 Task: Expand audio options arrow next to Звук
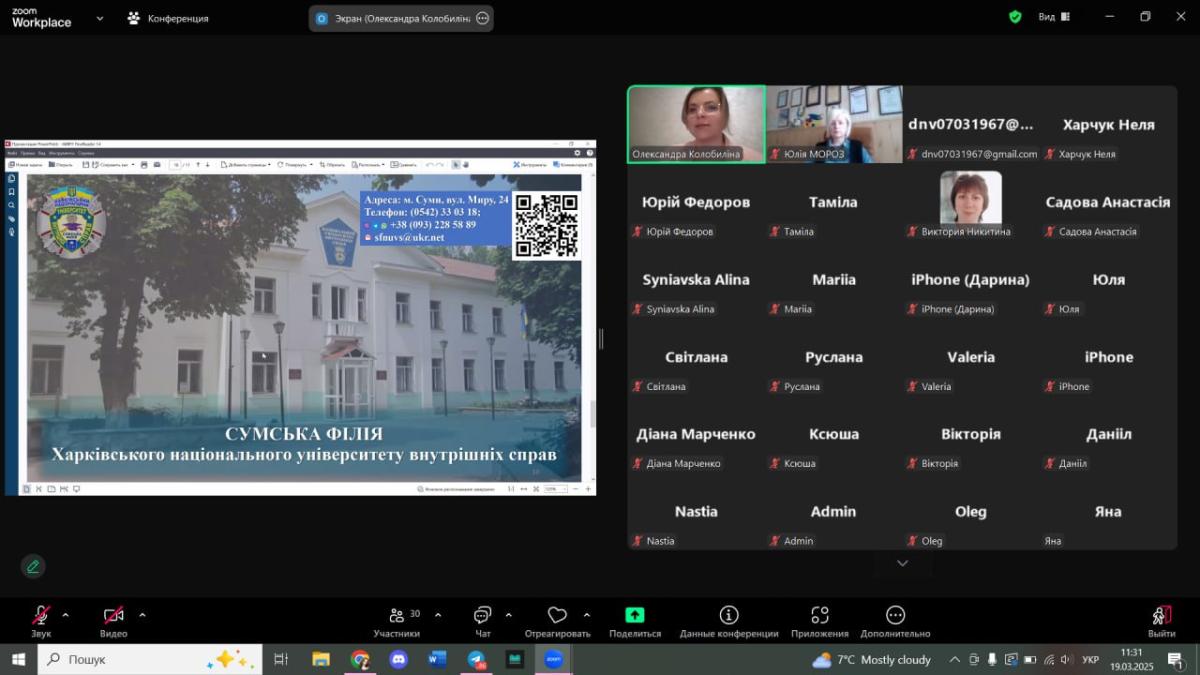(66, 615)
